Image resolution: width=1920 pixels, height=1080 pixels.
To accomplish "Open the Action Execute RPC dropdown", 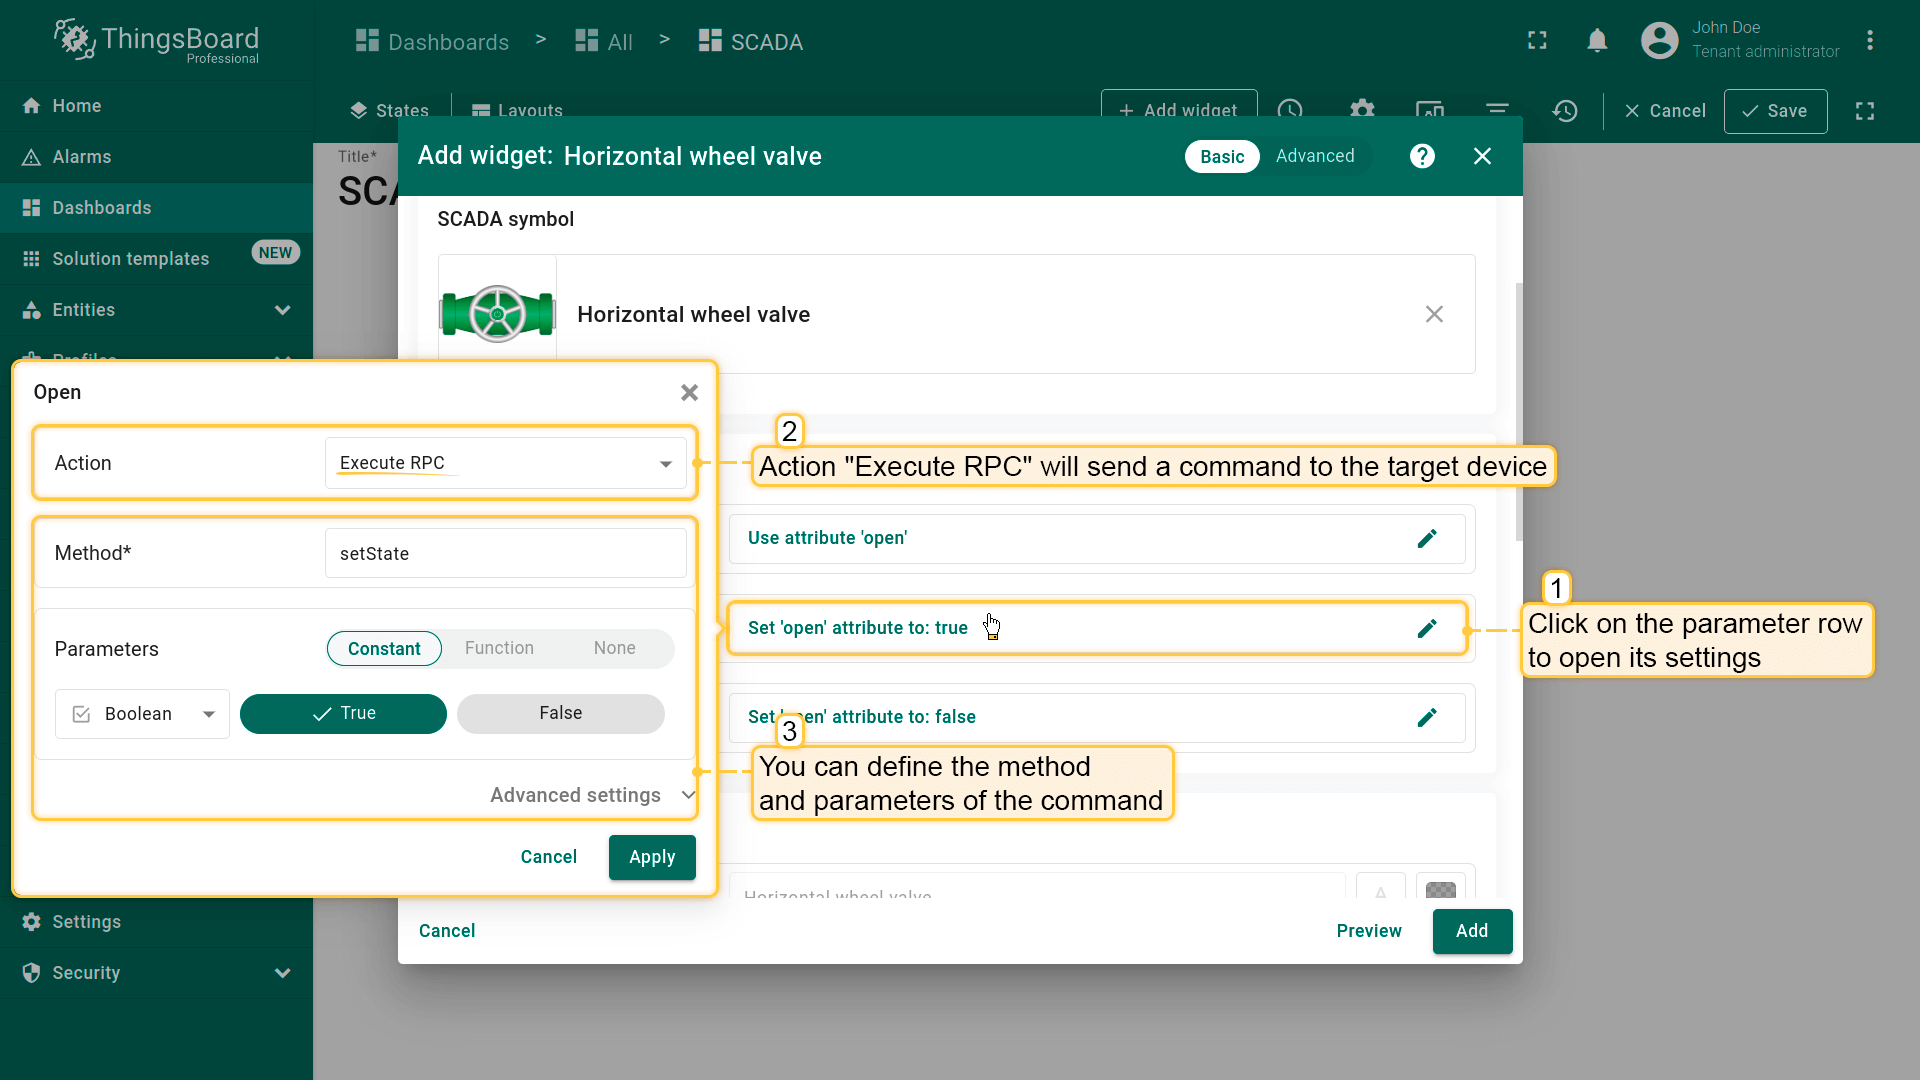I will [505, 463].
